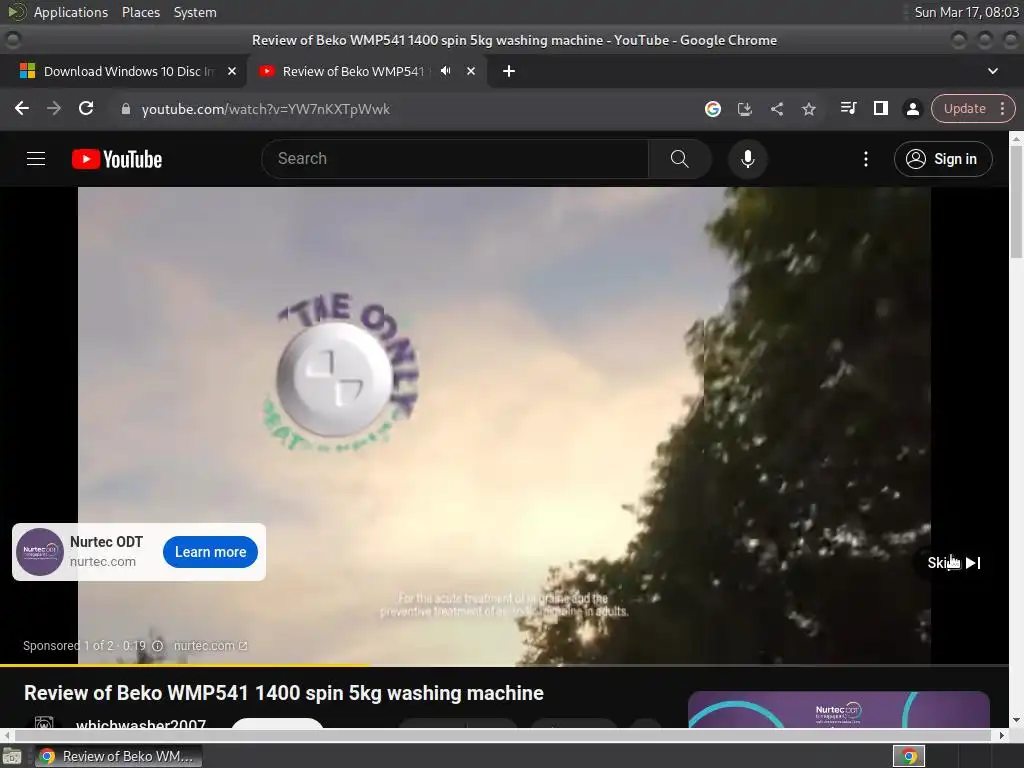The height and width of the screenshot is (768, 1024).
Task: Close the YouTube tab
Action: click(471, 71)
